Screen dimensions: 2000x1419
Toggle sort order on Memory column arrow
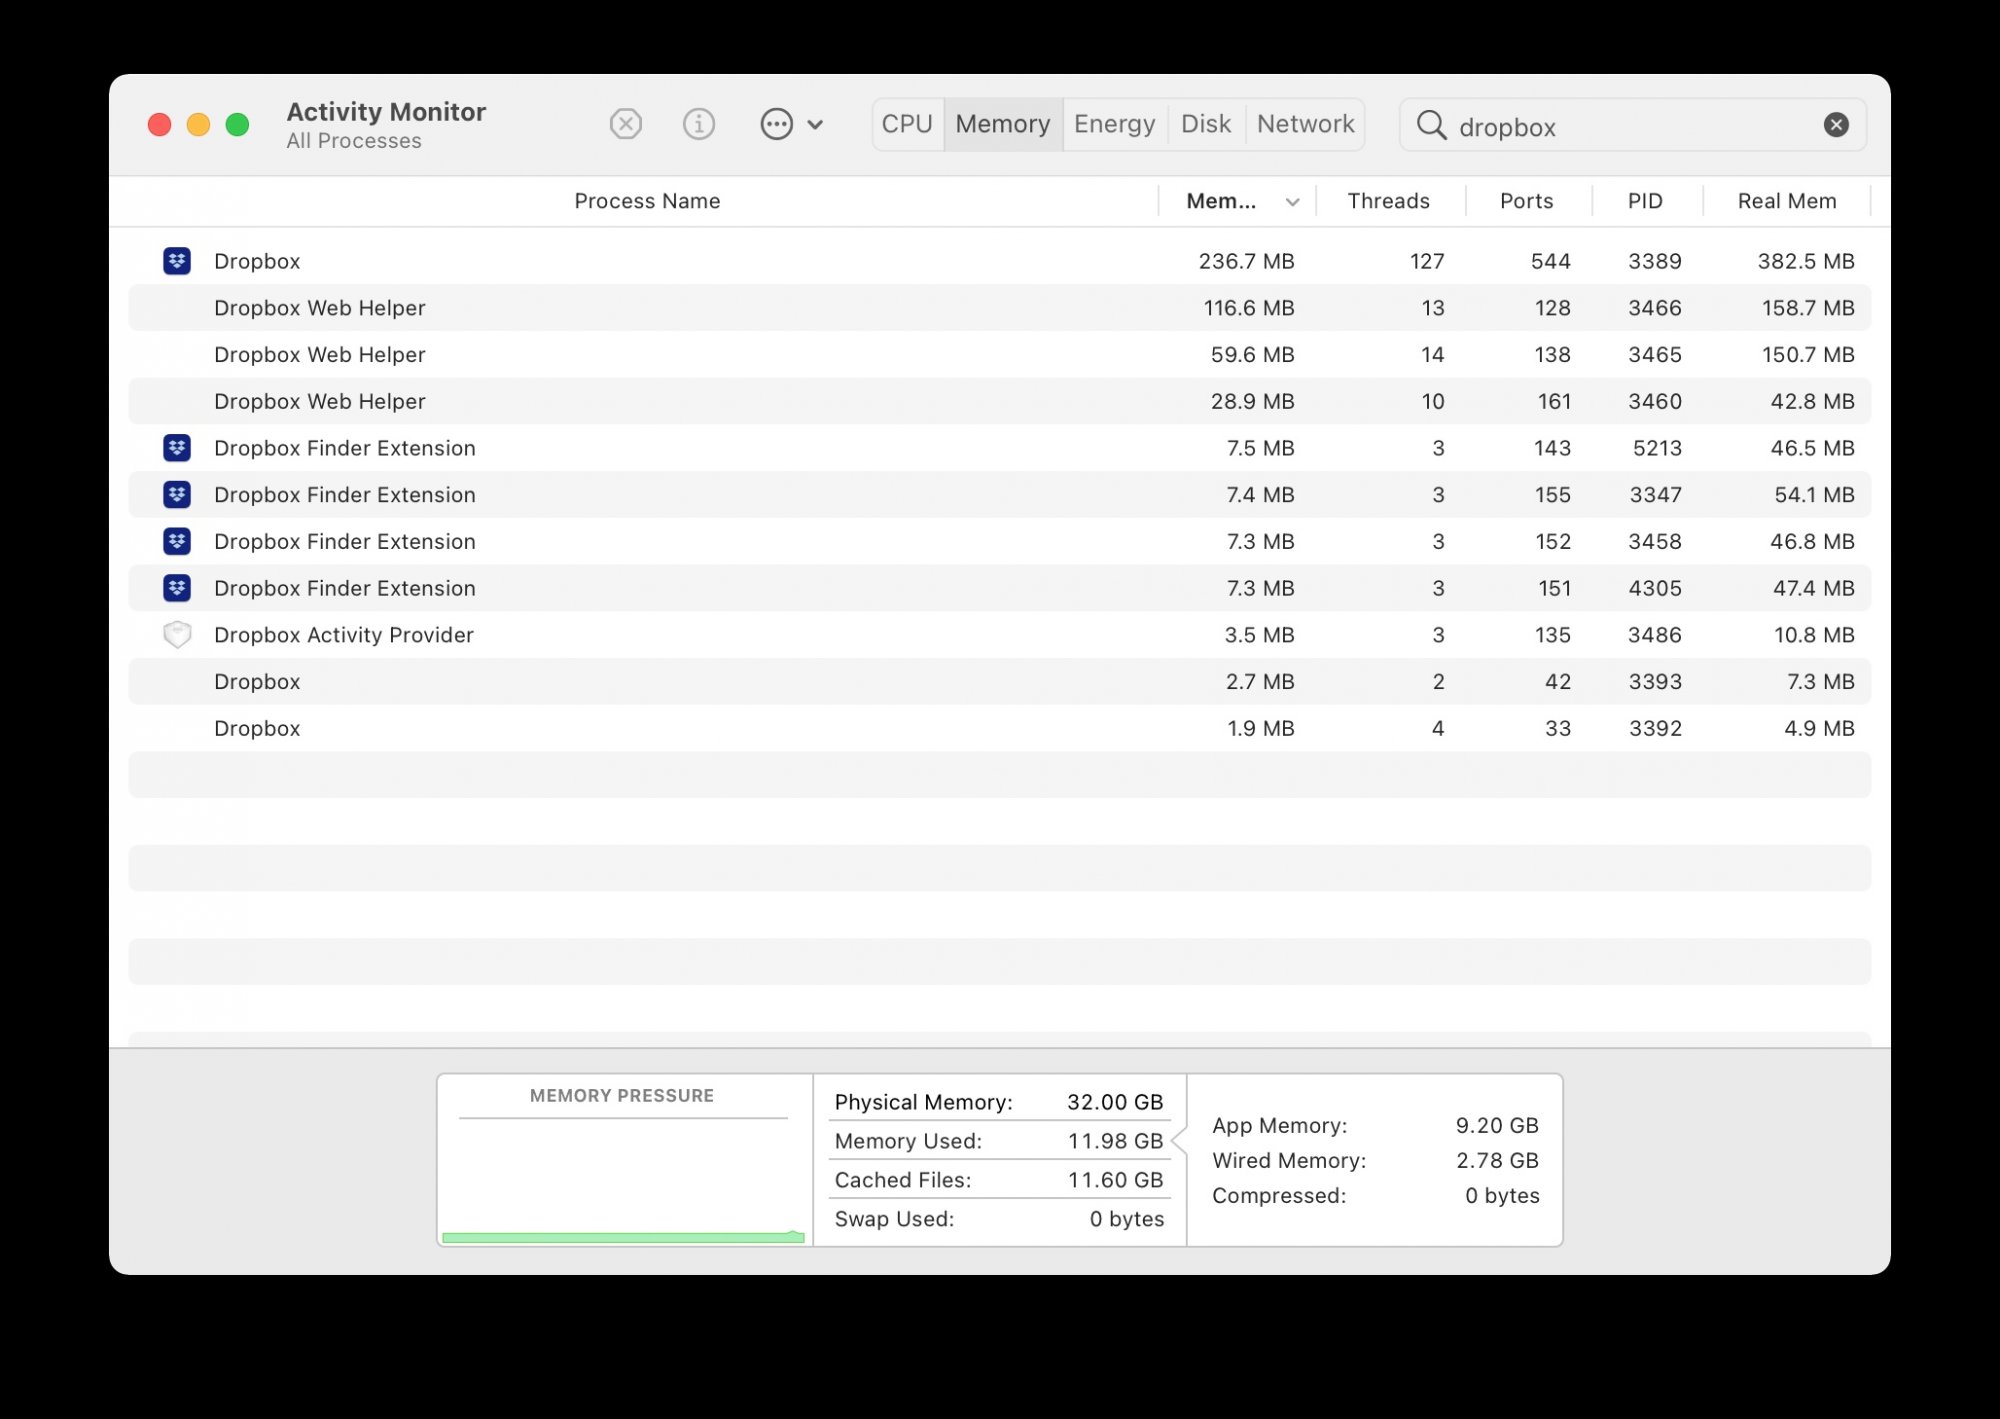(1292, 202)
